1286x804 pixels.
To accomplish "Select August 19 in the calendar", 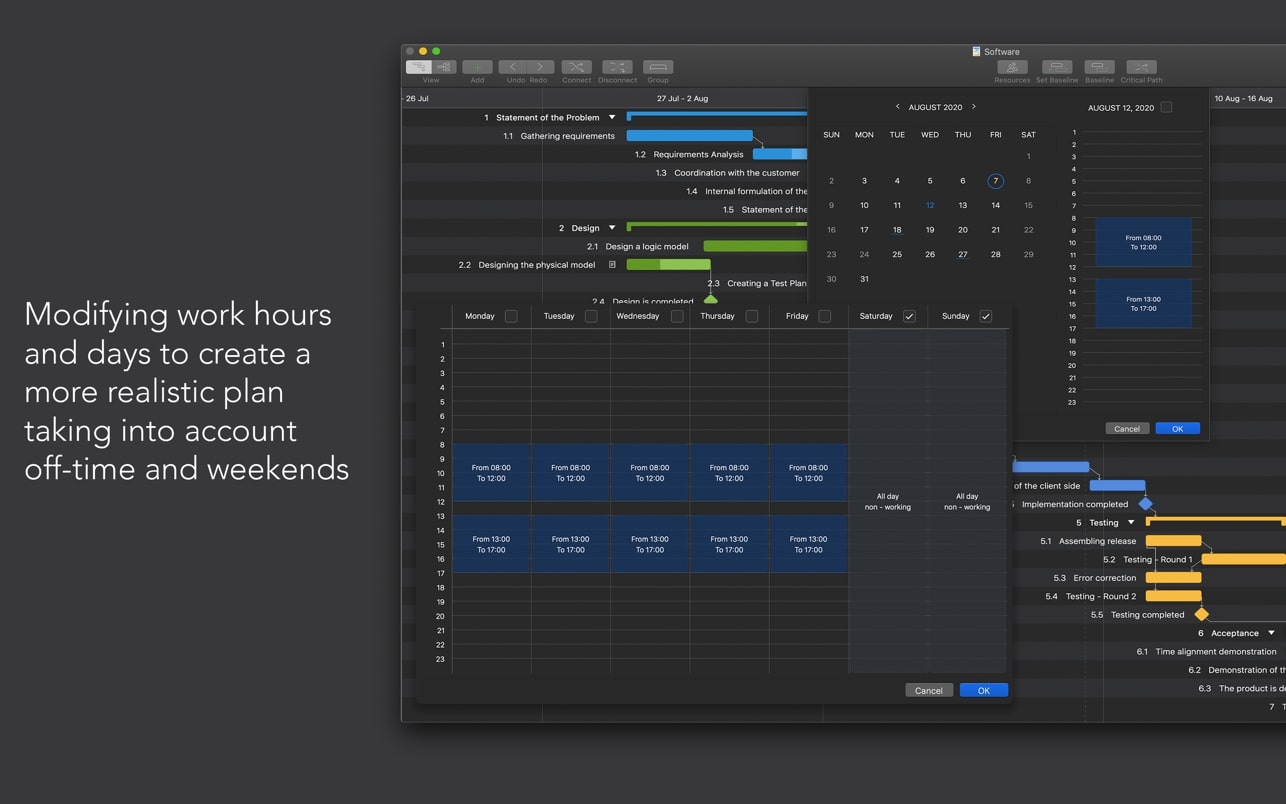I will tap(930, 230).
